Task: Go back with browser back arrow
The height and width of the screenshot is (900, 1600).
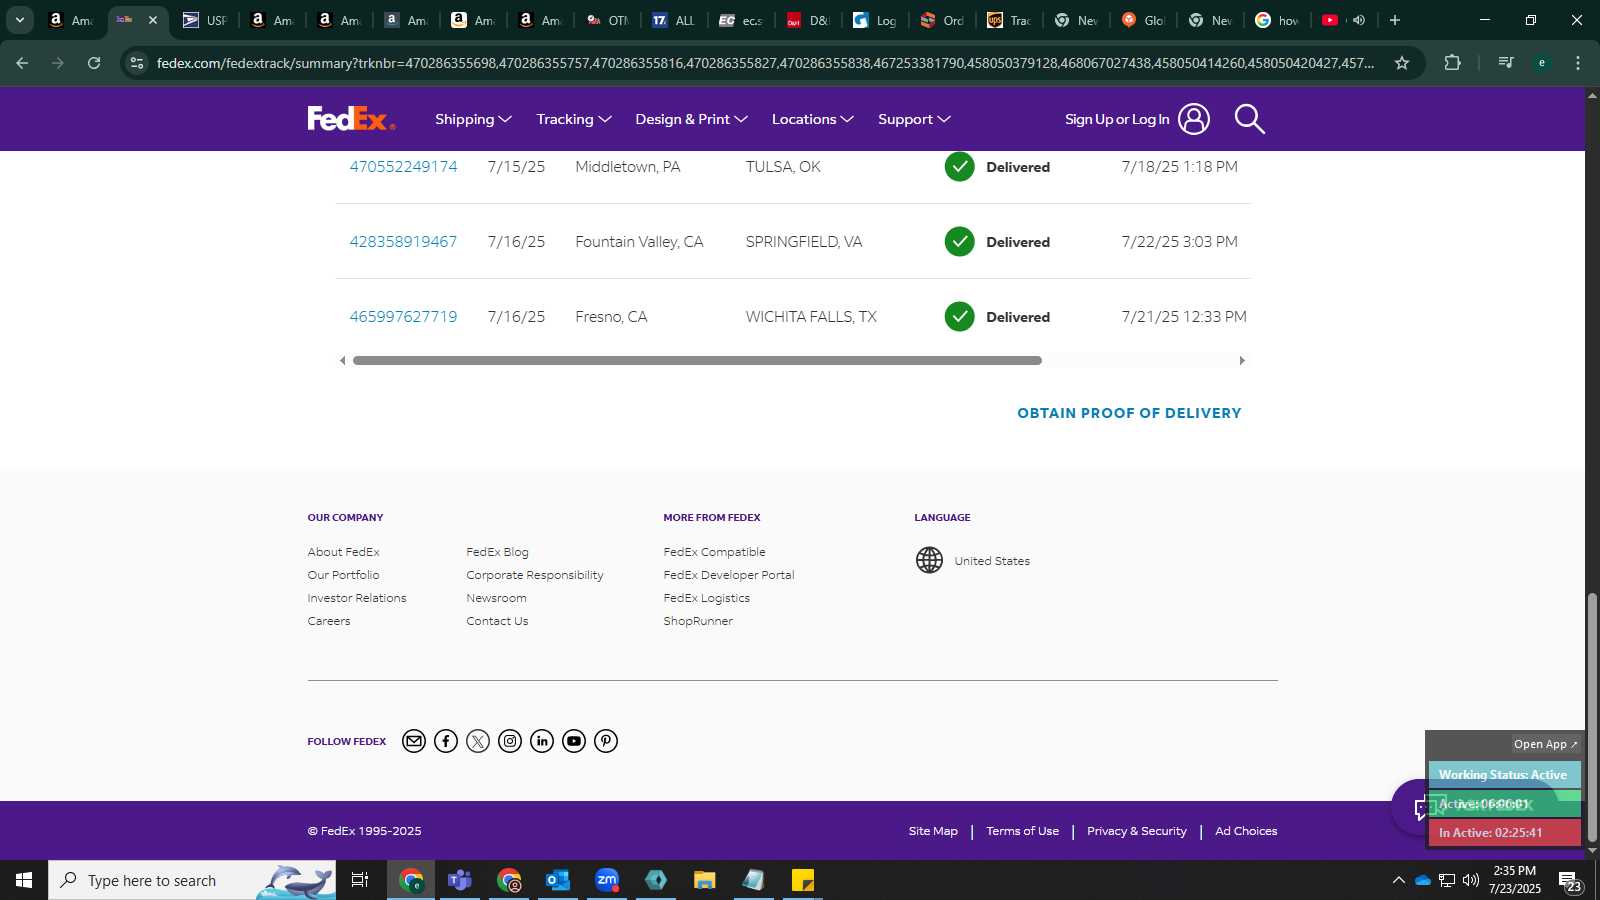Action: click(x=22, y=63)
